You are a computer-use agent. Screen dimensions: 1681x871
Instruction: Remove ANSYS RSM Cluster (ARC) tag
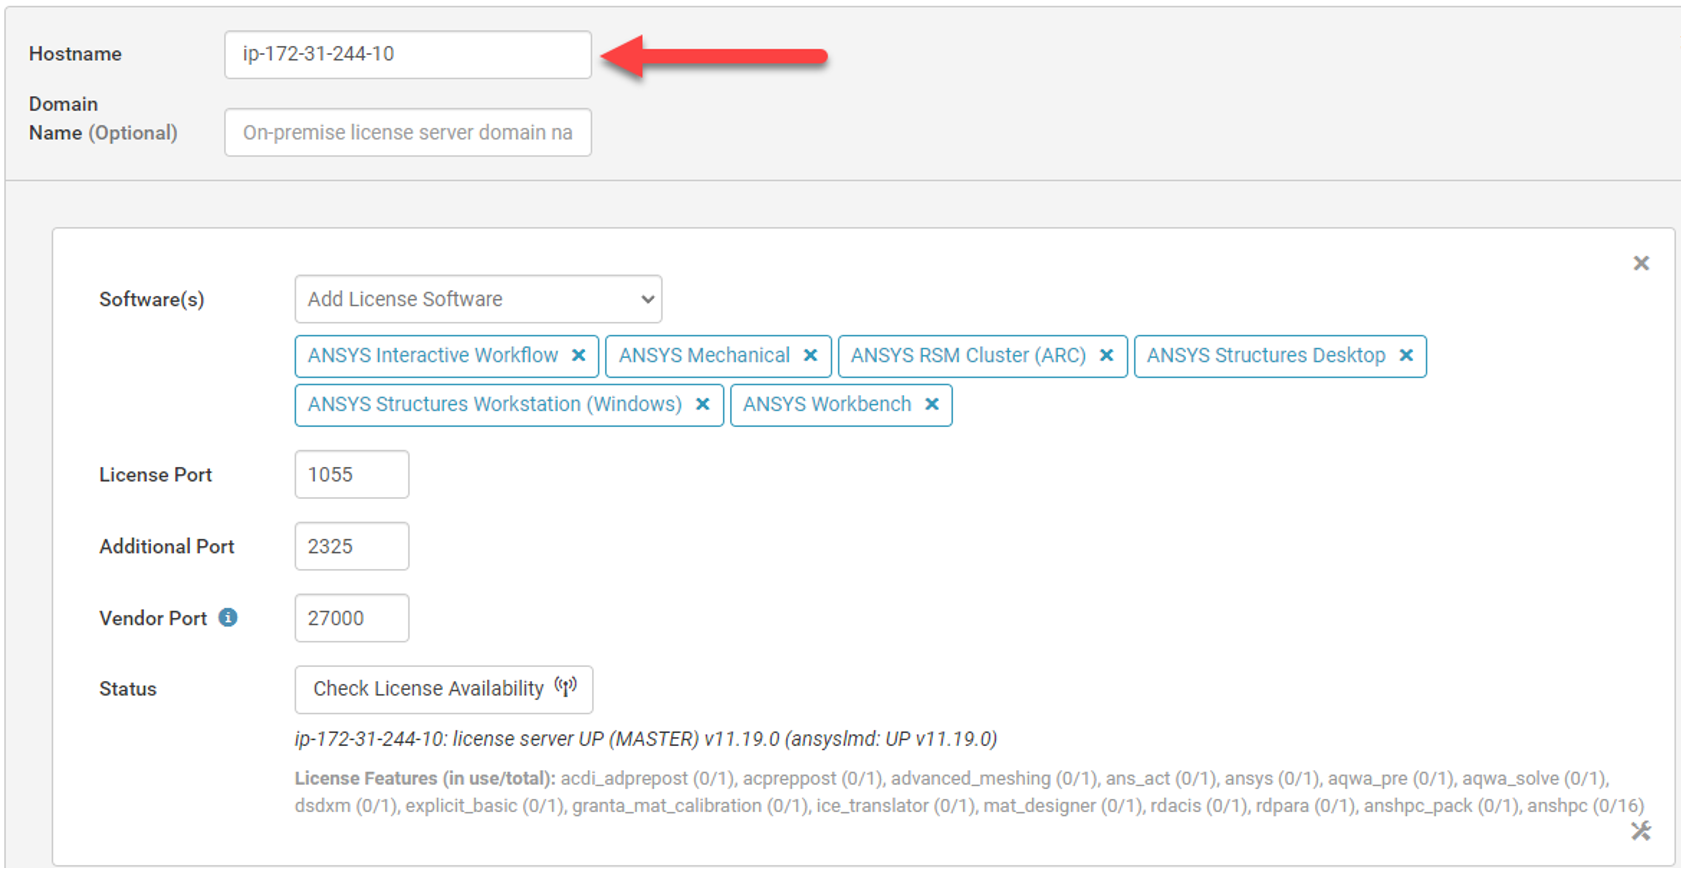click(1106, 356)
